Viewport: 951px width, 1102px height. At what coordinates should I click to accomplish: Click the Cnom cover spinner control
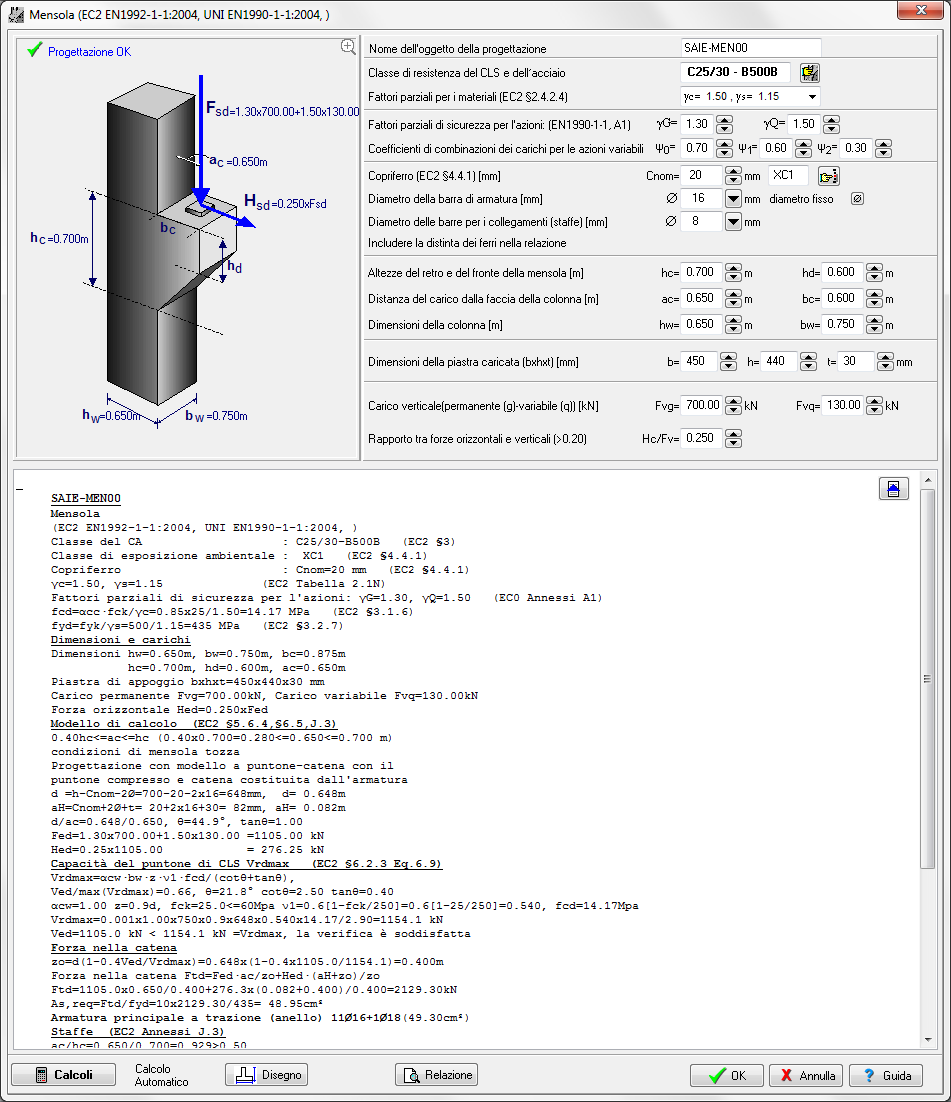pyautogui.click(x=733, y=176)
